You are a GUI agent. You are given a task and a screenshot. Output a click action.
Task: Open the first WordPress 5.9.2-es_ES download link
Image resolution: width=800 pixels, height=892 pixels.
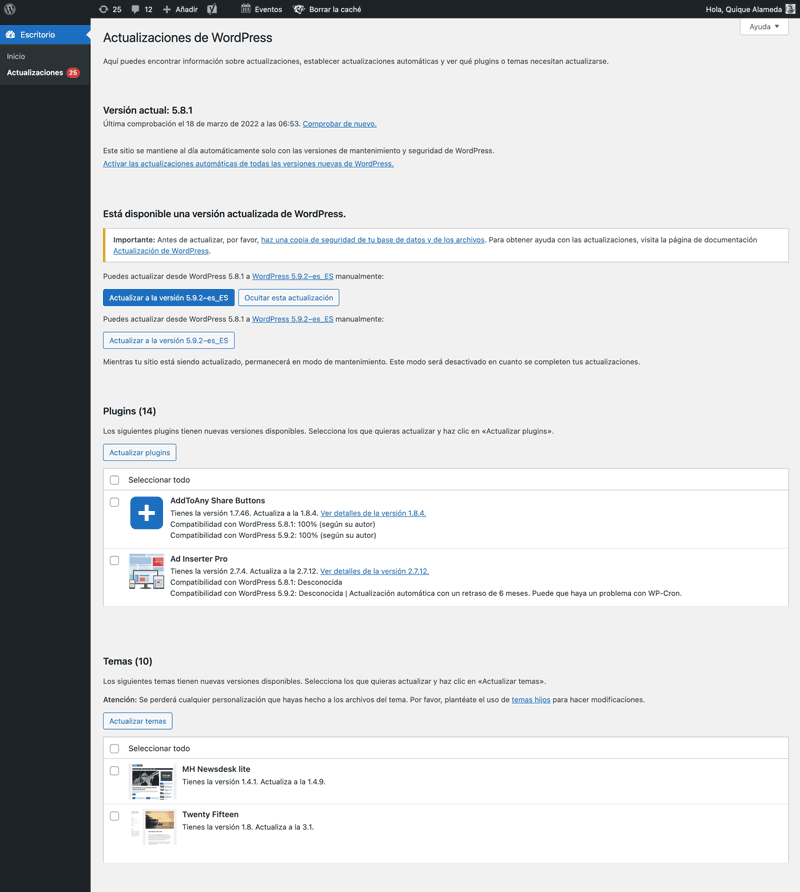[x=292, y=276]
